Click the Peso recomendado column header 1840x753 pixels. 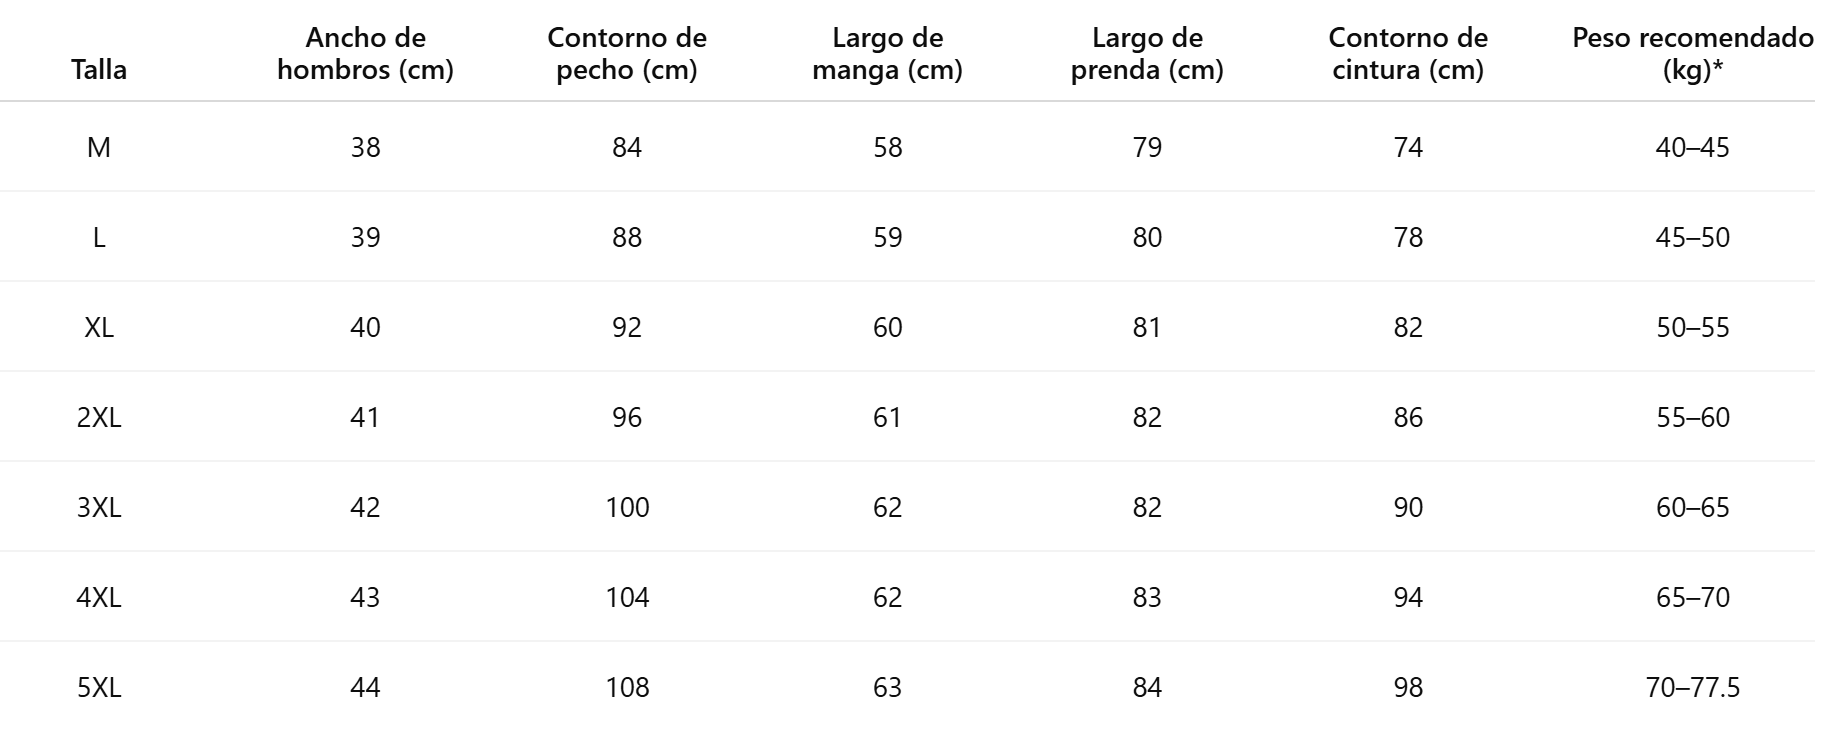click(1692, 54)
